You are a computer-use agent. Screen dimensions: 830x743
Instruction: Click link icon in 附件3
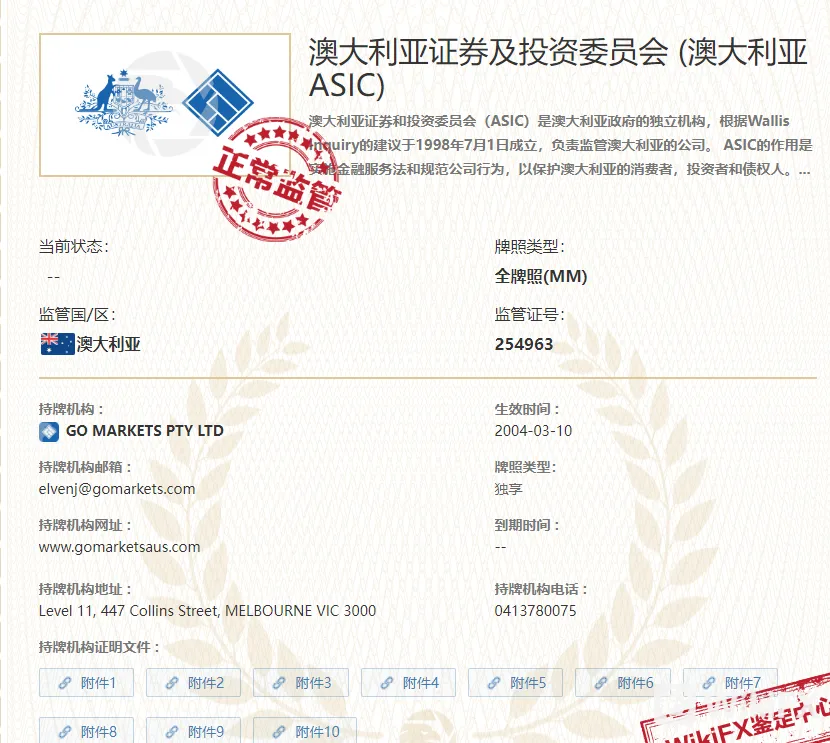(279, 683)
